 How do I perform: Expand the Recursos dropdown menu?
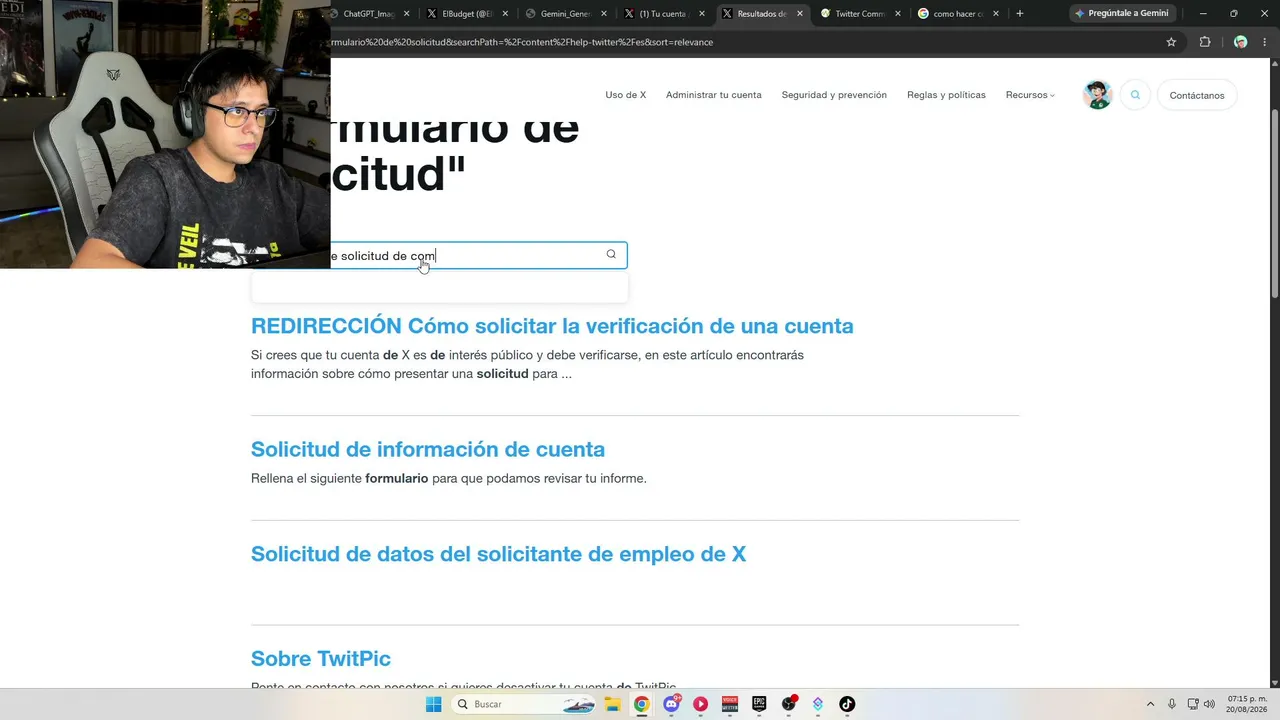[1030, 95]
